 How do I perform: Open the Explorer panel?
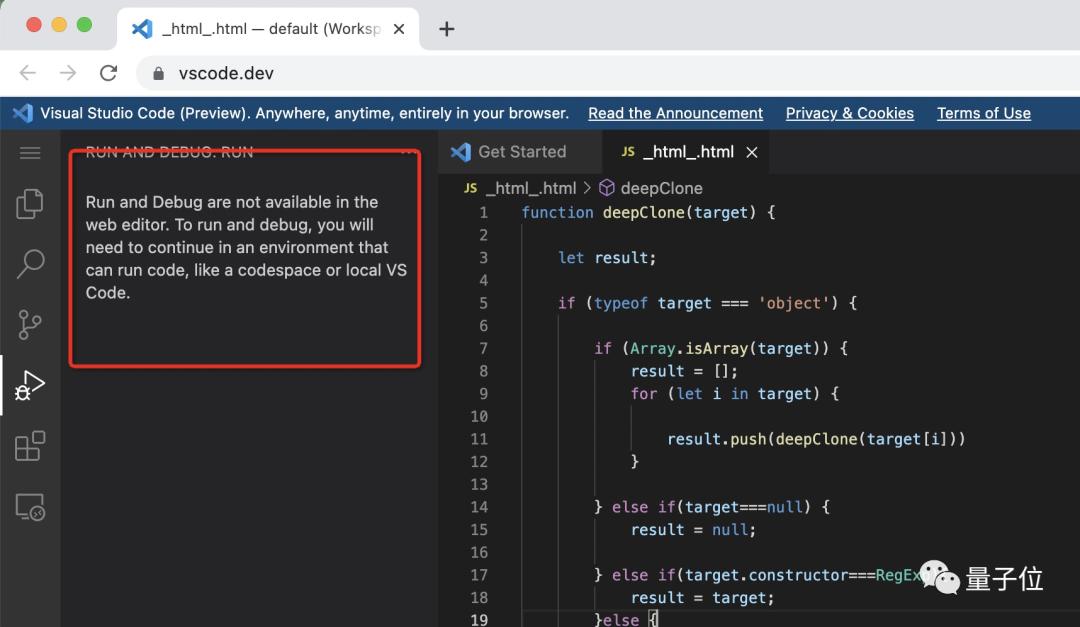tap(30, 202)
